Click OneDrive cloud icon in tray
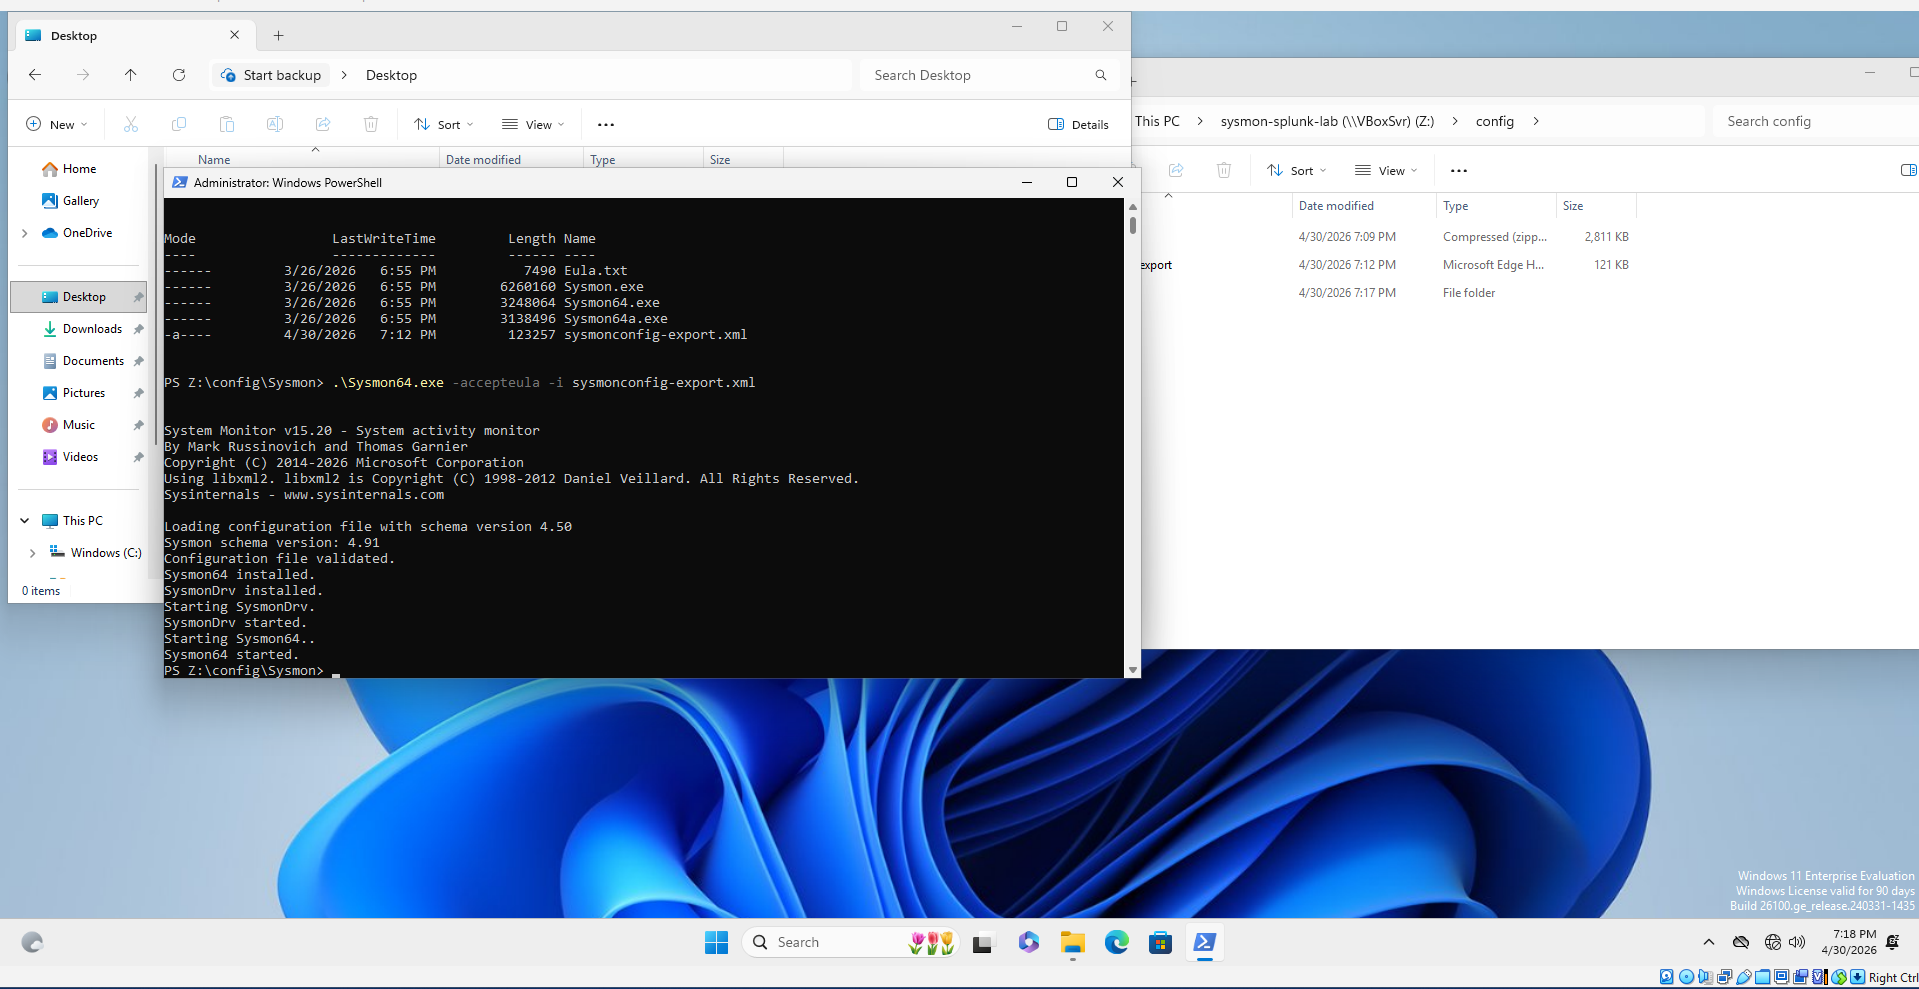The width and height of the screenshot is (1919, 989). [x=1741, y=942]
